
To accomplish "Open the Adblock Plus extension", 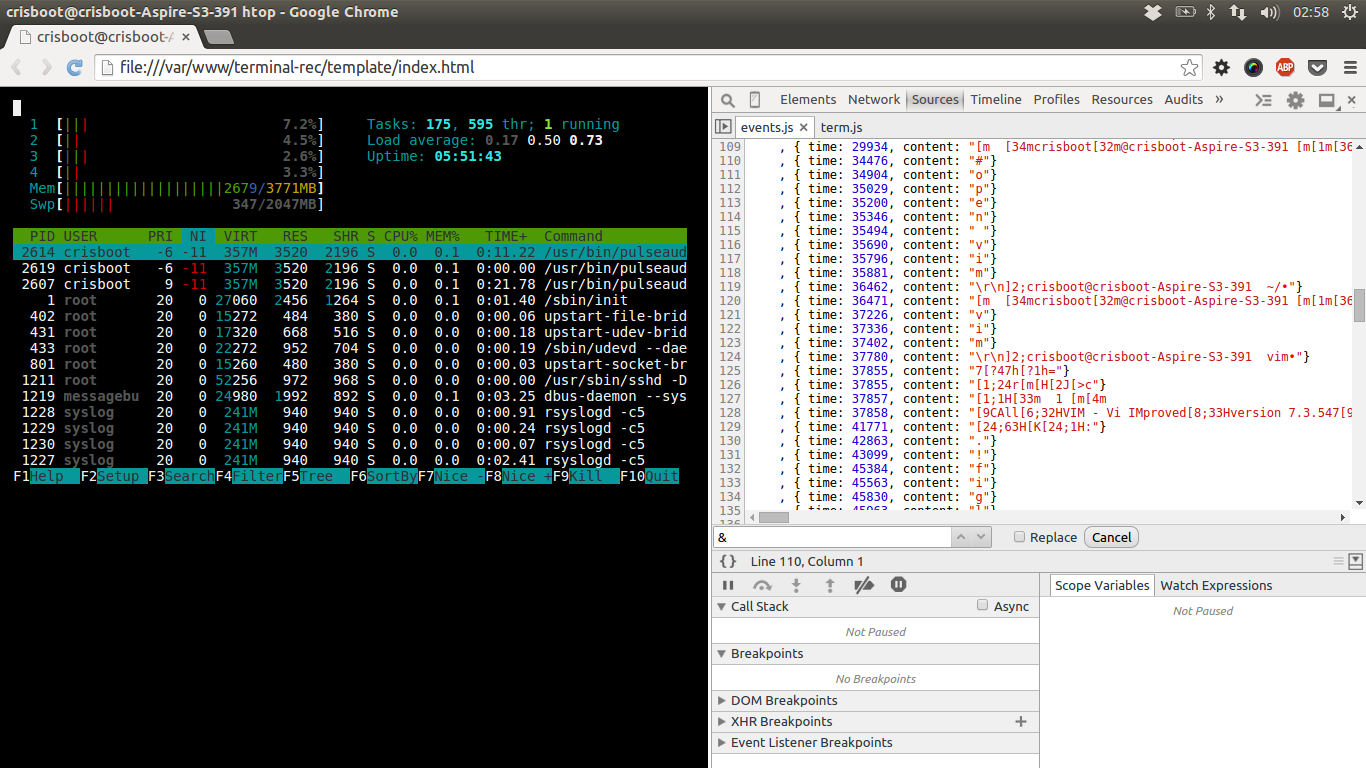I will 1285,68.
